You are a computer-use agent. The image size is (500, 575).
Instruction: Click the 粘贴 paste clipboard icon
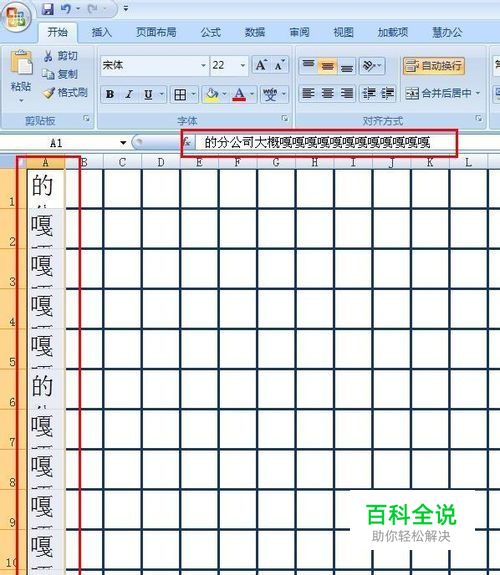pos(21,63)
